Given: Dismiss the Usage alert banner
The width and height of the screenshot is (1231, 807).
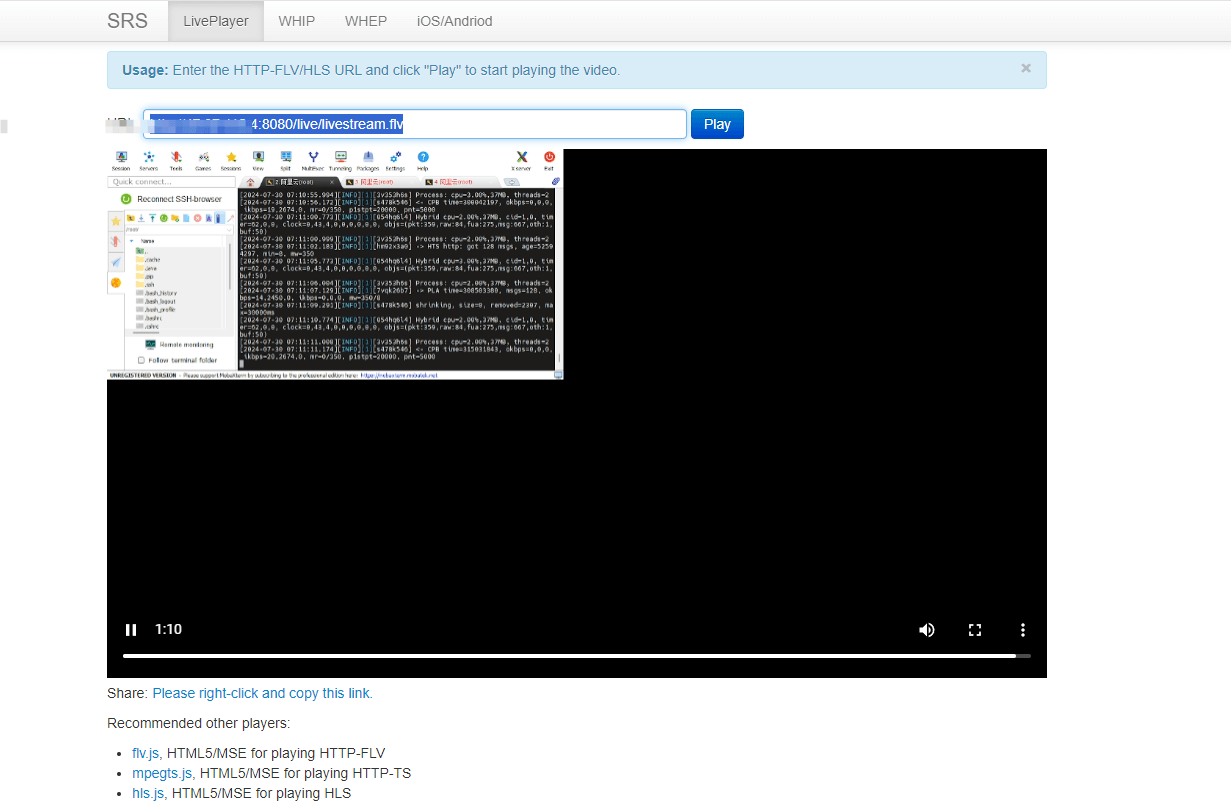Looking at the screenshot, I should (x=1025, y=69).
